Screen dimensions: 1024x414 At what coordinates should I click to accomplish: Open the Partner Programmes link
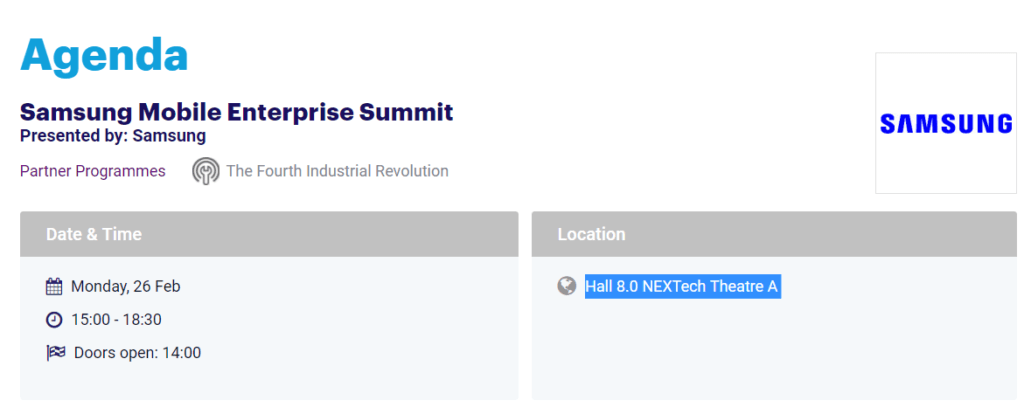(93, 171)
